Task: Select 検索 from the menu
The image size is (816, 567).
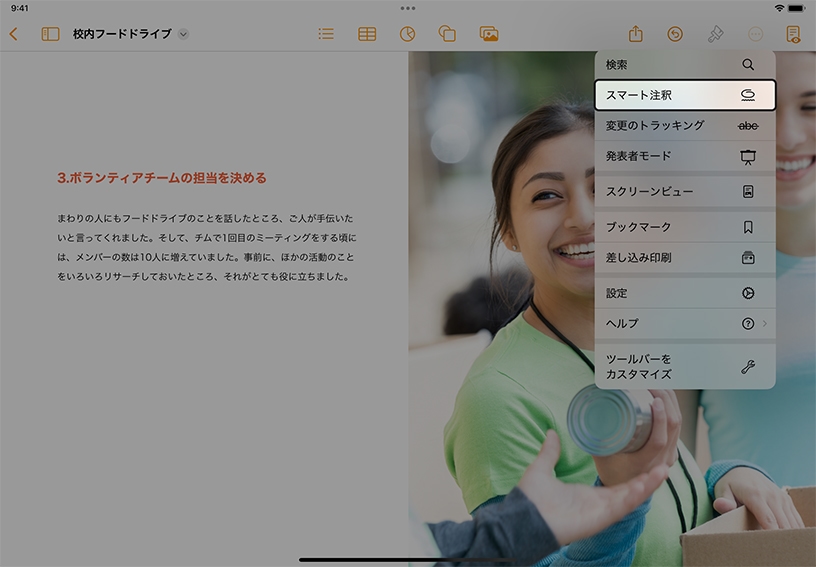Action: click(684, 64)
